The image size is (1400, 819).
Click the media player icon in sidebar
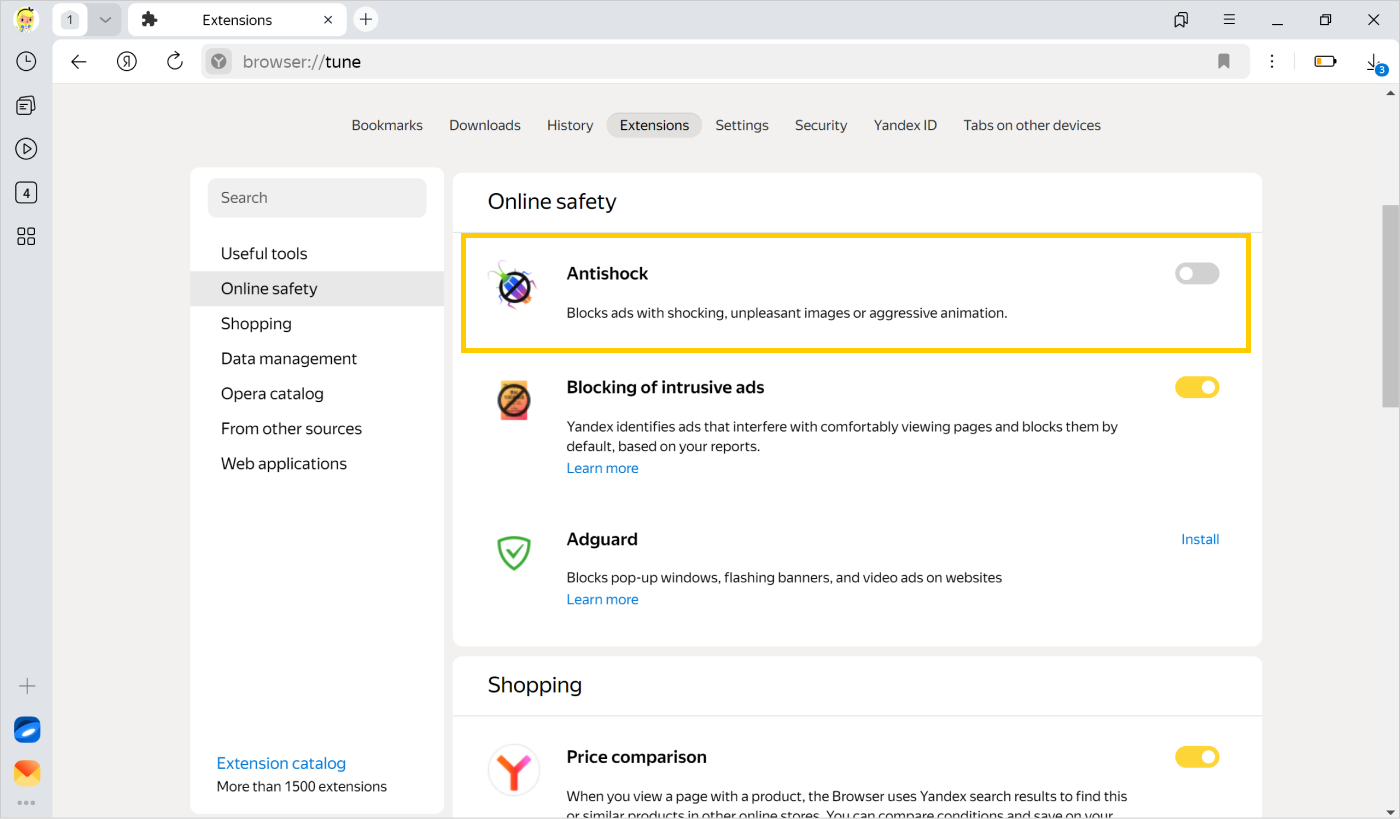point(26,149)
